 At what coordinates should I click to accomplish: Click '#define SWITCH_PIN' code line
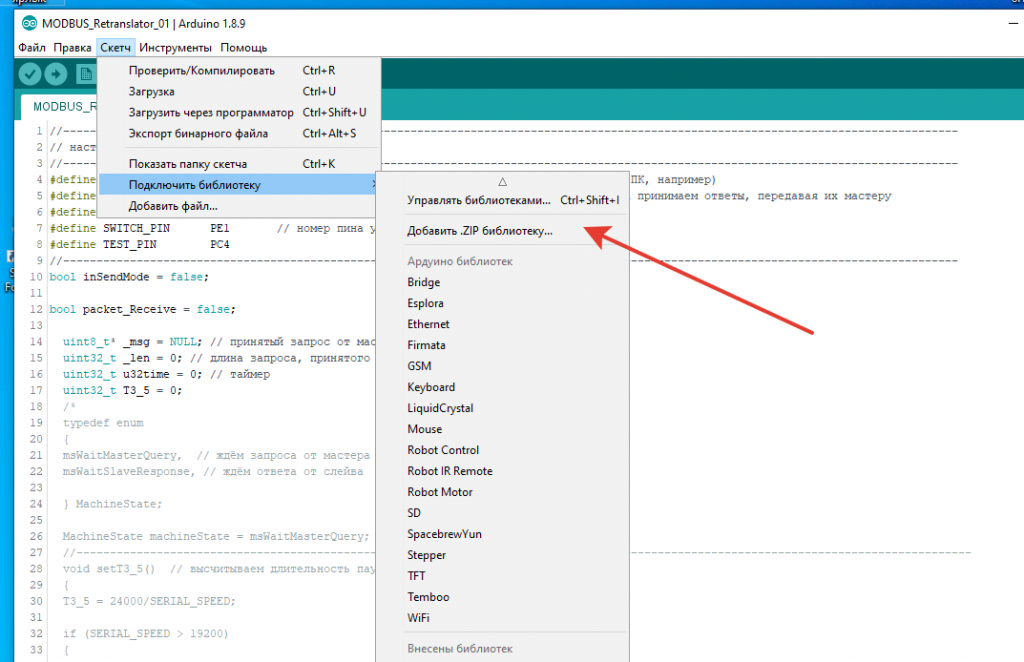212,228
